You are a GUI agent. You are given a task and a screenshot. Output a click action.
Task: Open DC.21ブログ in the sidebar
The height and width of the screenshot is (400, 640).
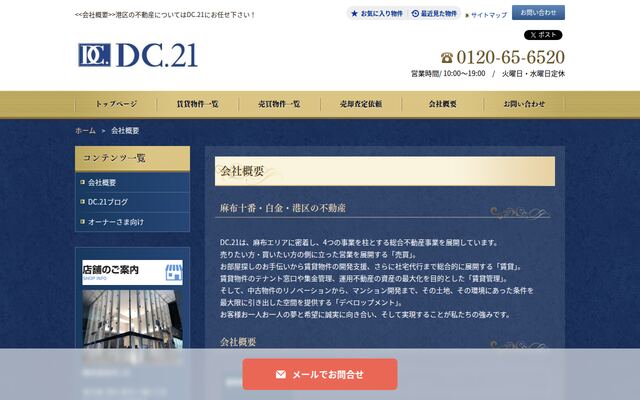click(133, 202)
